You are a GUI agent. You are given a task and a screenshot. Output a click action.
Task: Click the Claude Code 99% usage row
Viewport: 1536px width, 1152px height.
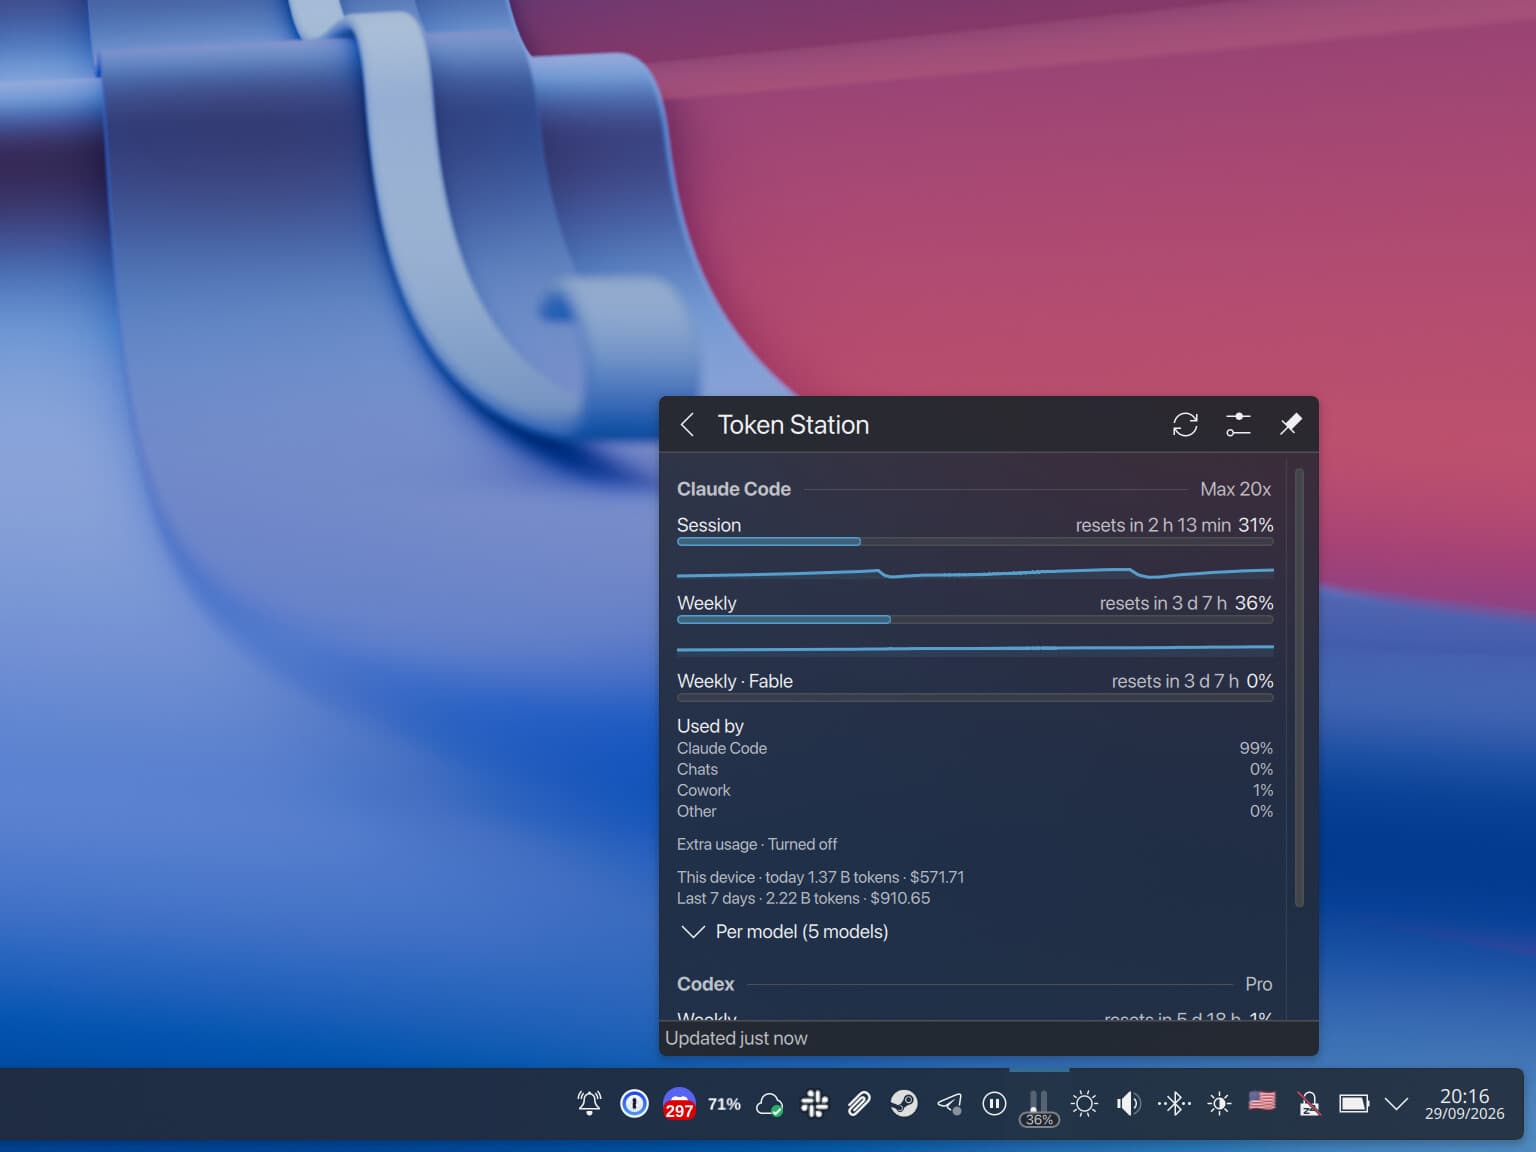pos(975,748)
